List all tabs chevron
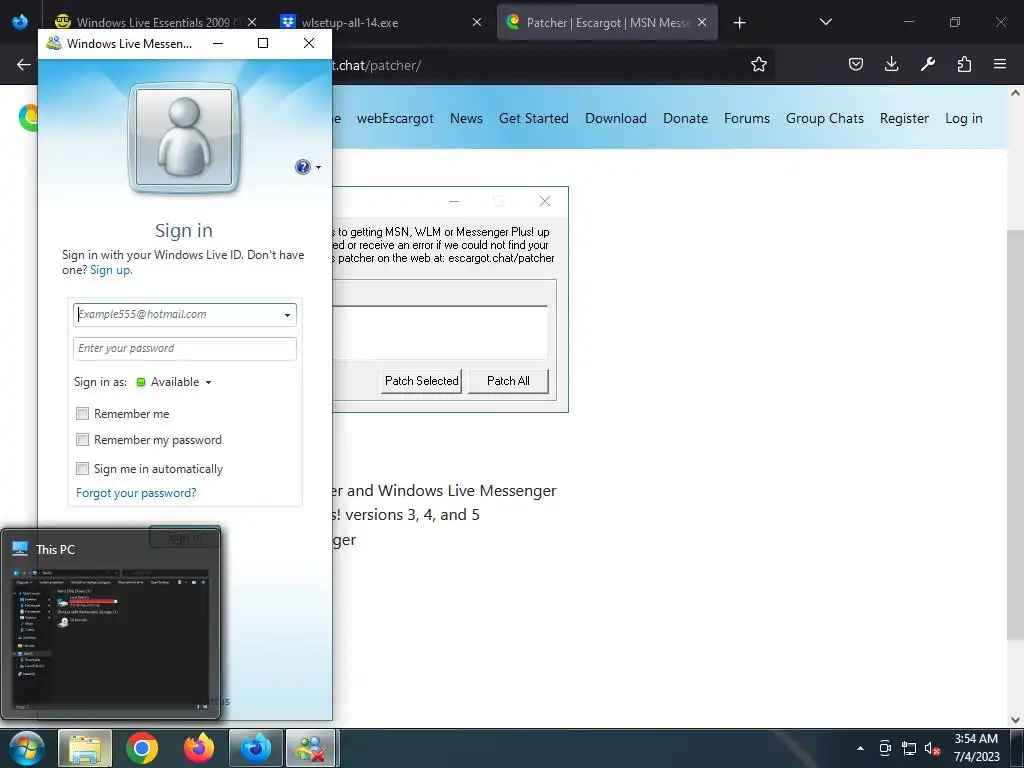 click(825, 22)
